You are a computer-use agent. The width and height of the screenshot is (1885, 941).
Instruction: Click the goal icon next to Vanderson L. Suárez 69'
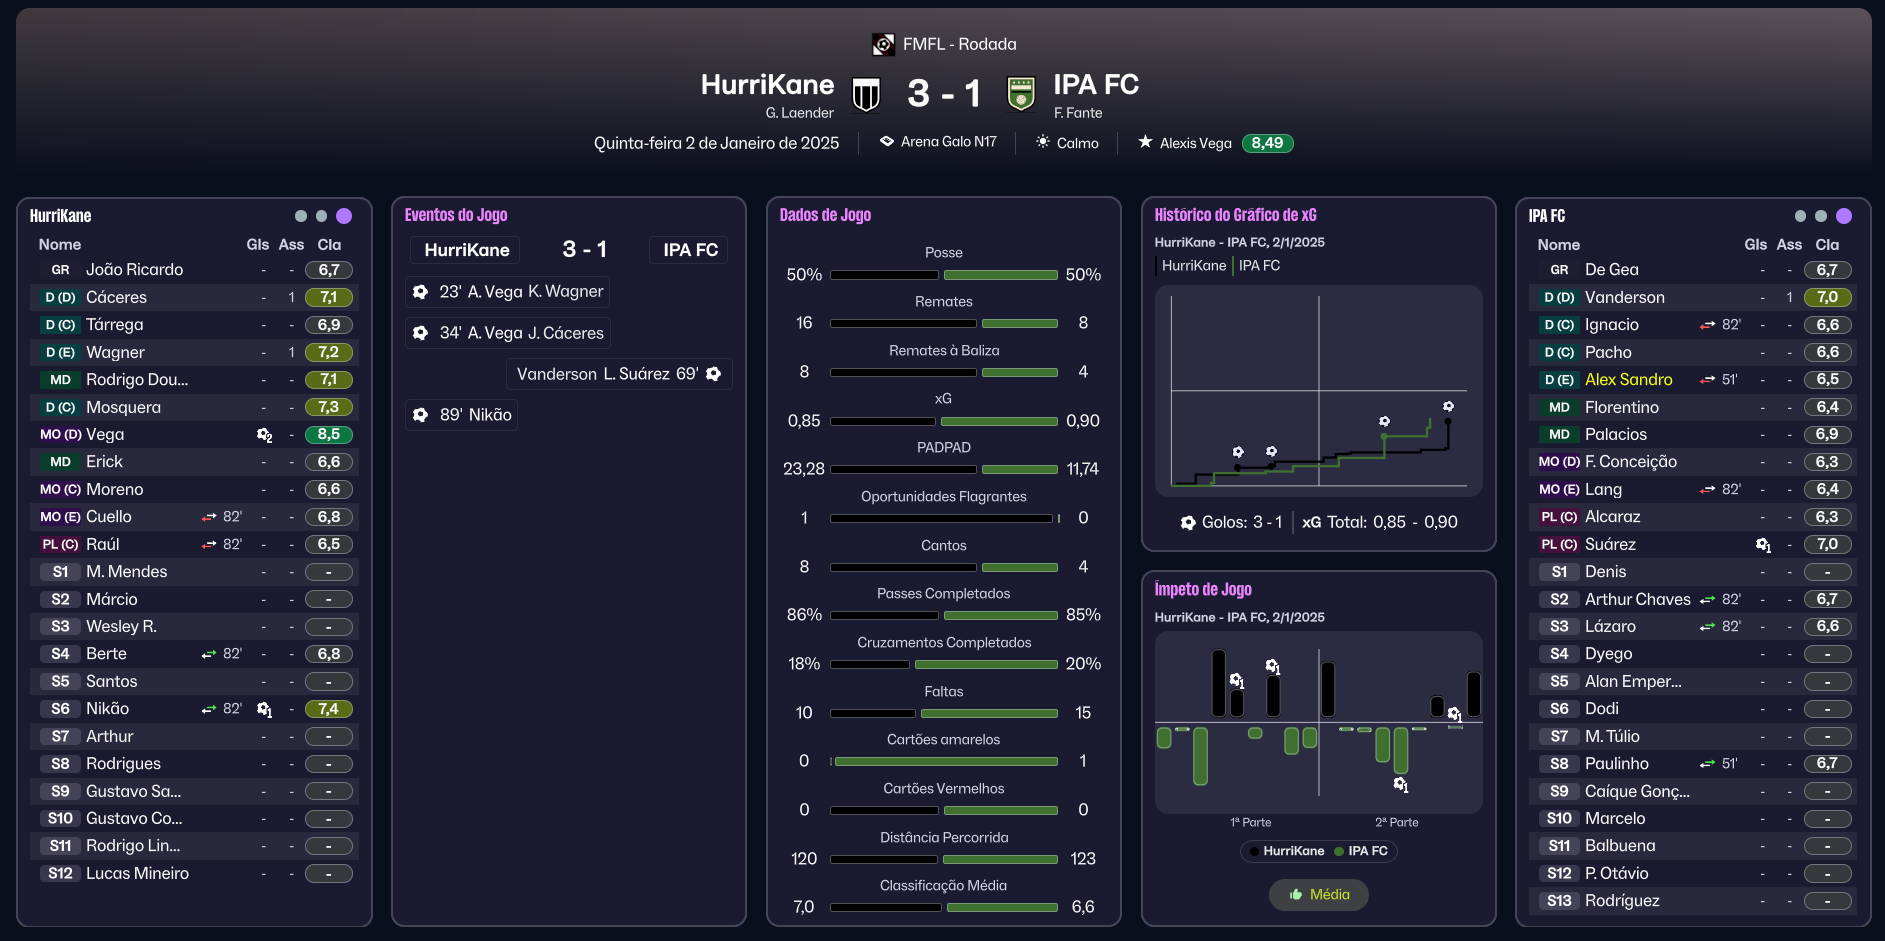coord(713,374)
